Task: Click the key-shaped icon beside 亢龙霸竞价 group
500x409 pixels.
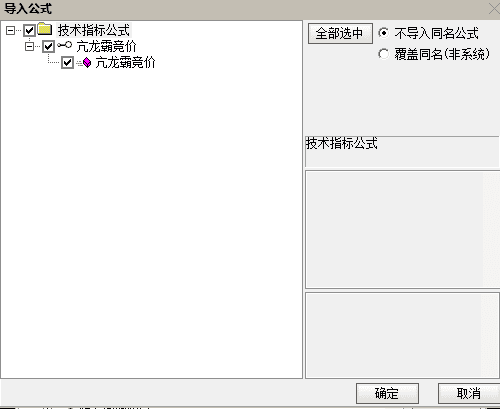Action: coord(64,45)
